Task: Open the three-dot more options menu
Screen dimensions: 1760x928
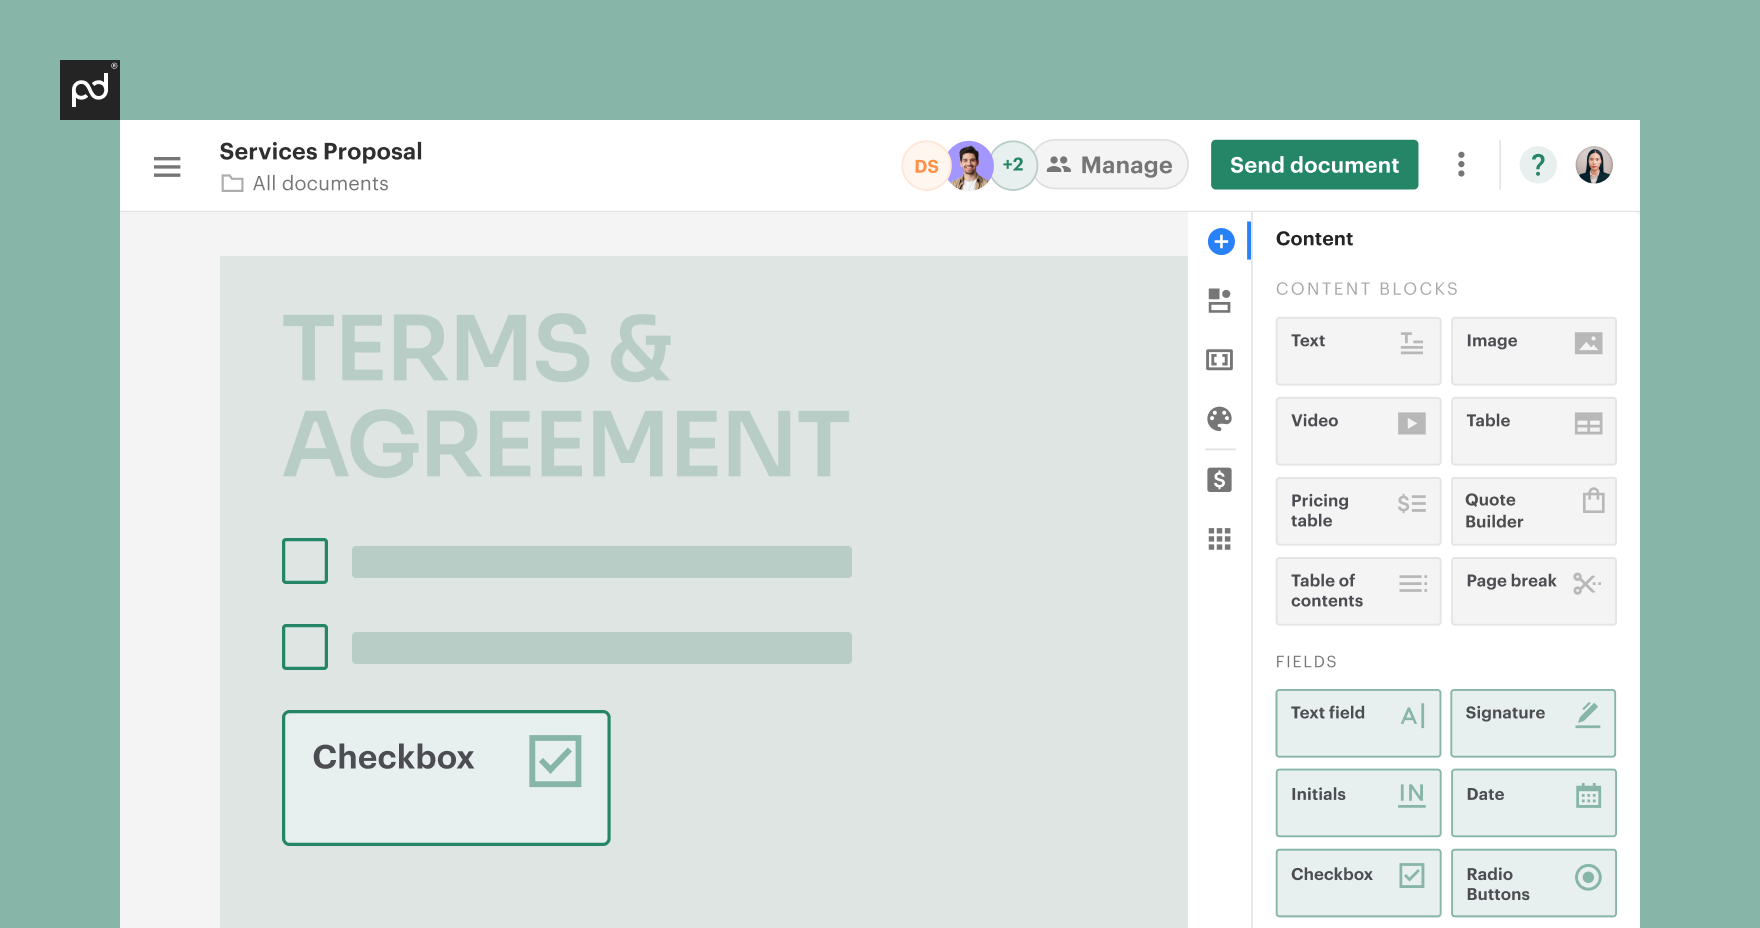Action: coord(1461,165)
